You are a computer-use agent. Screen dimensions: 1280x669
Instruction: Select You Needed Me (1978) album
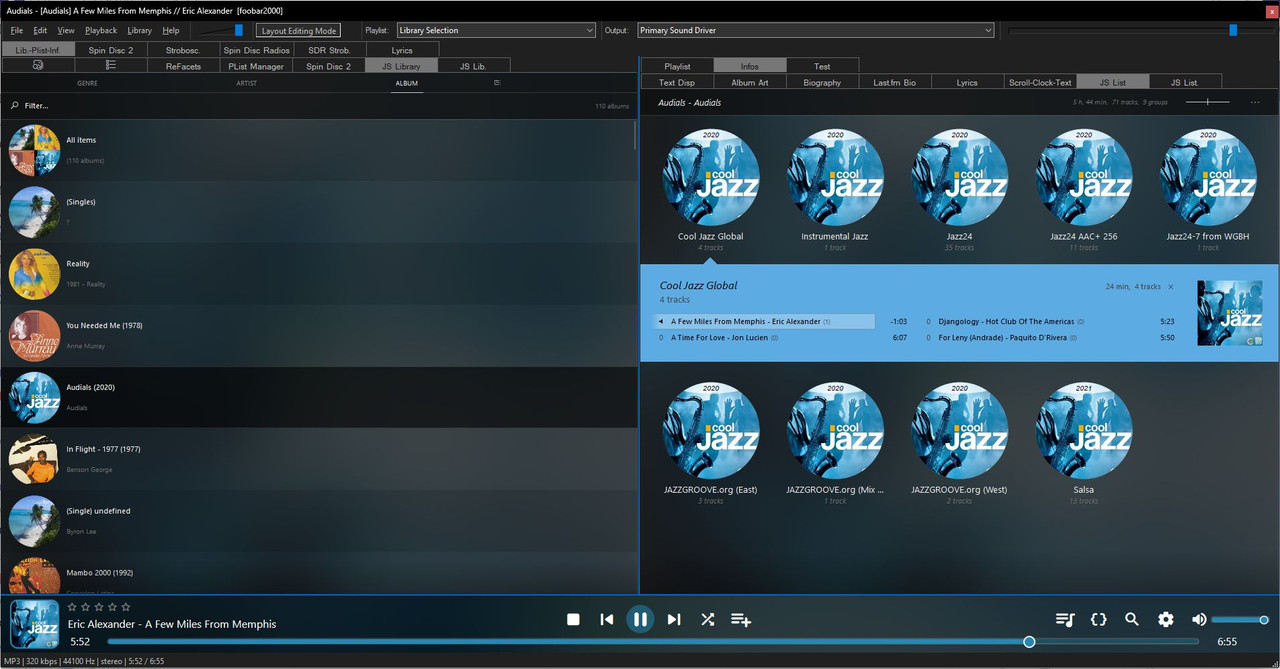[x=318, y=335]
